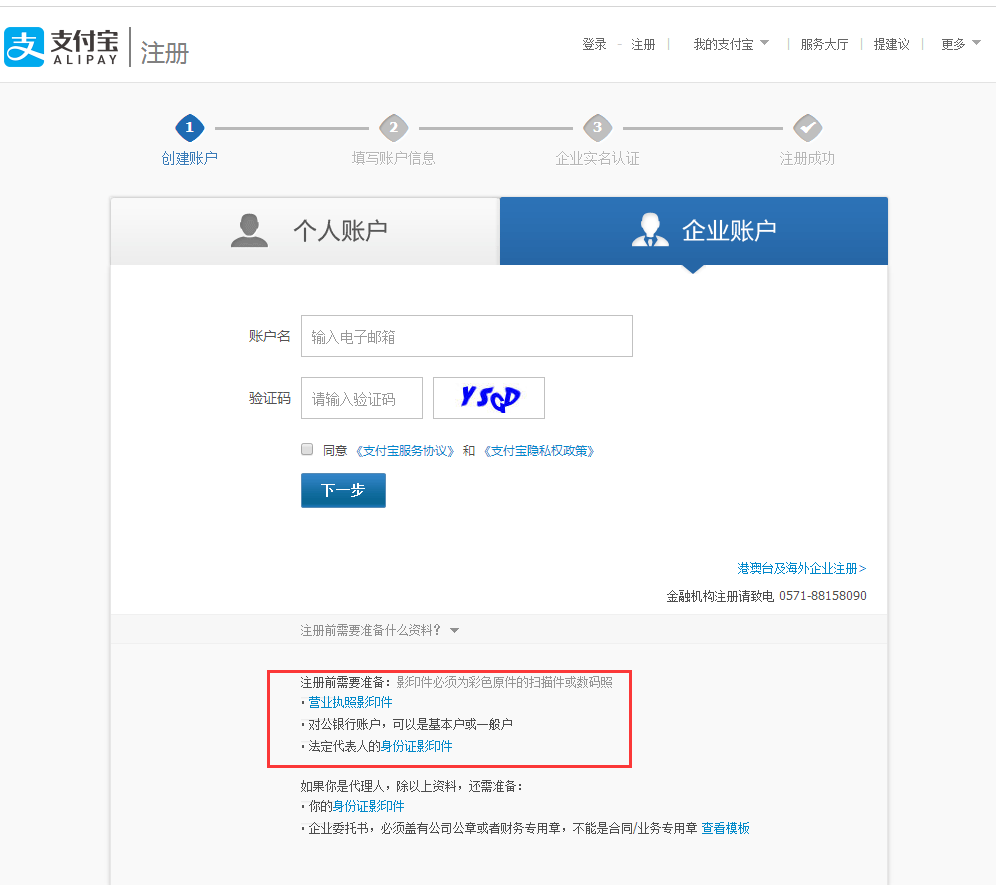Open 注册 in the top navigation
The height and width of the screenshot is (885, 996).
pyautogui.click(x=643, y=44)
